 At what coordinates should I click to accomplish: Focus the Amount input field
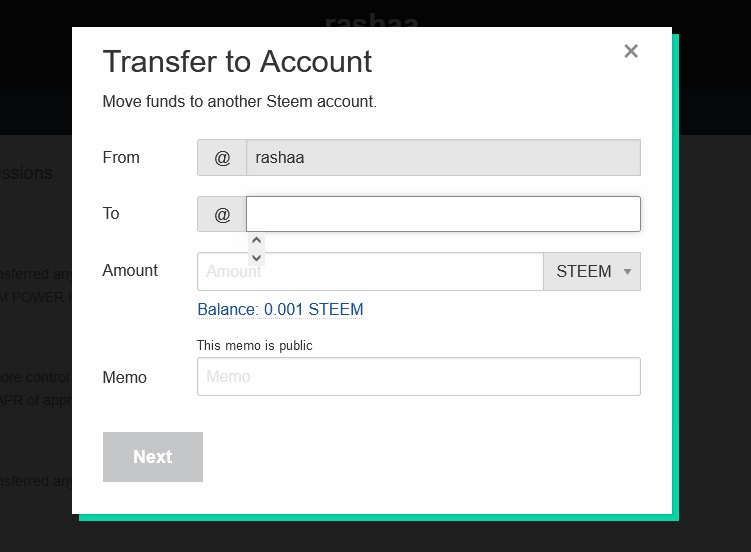tap(370, 271)
